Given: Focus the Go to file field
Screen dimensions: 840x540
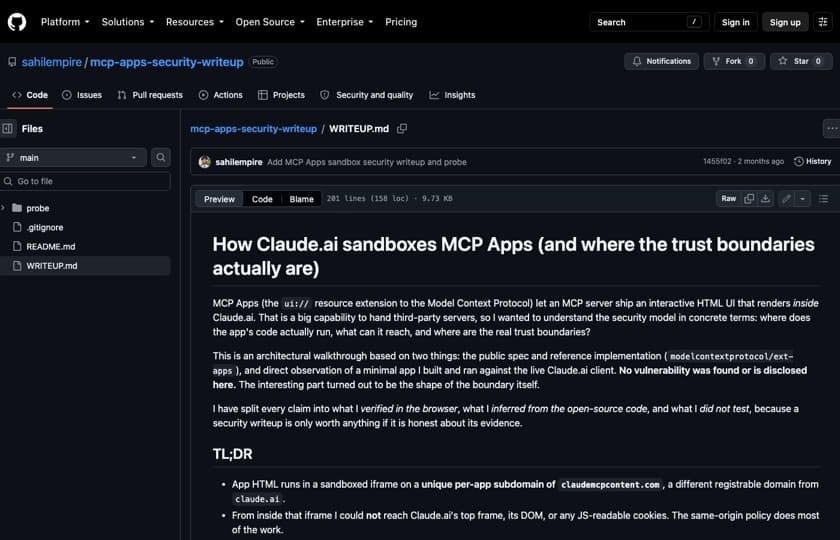Looking at the screenshot, I should [85, 181].
